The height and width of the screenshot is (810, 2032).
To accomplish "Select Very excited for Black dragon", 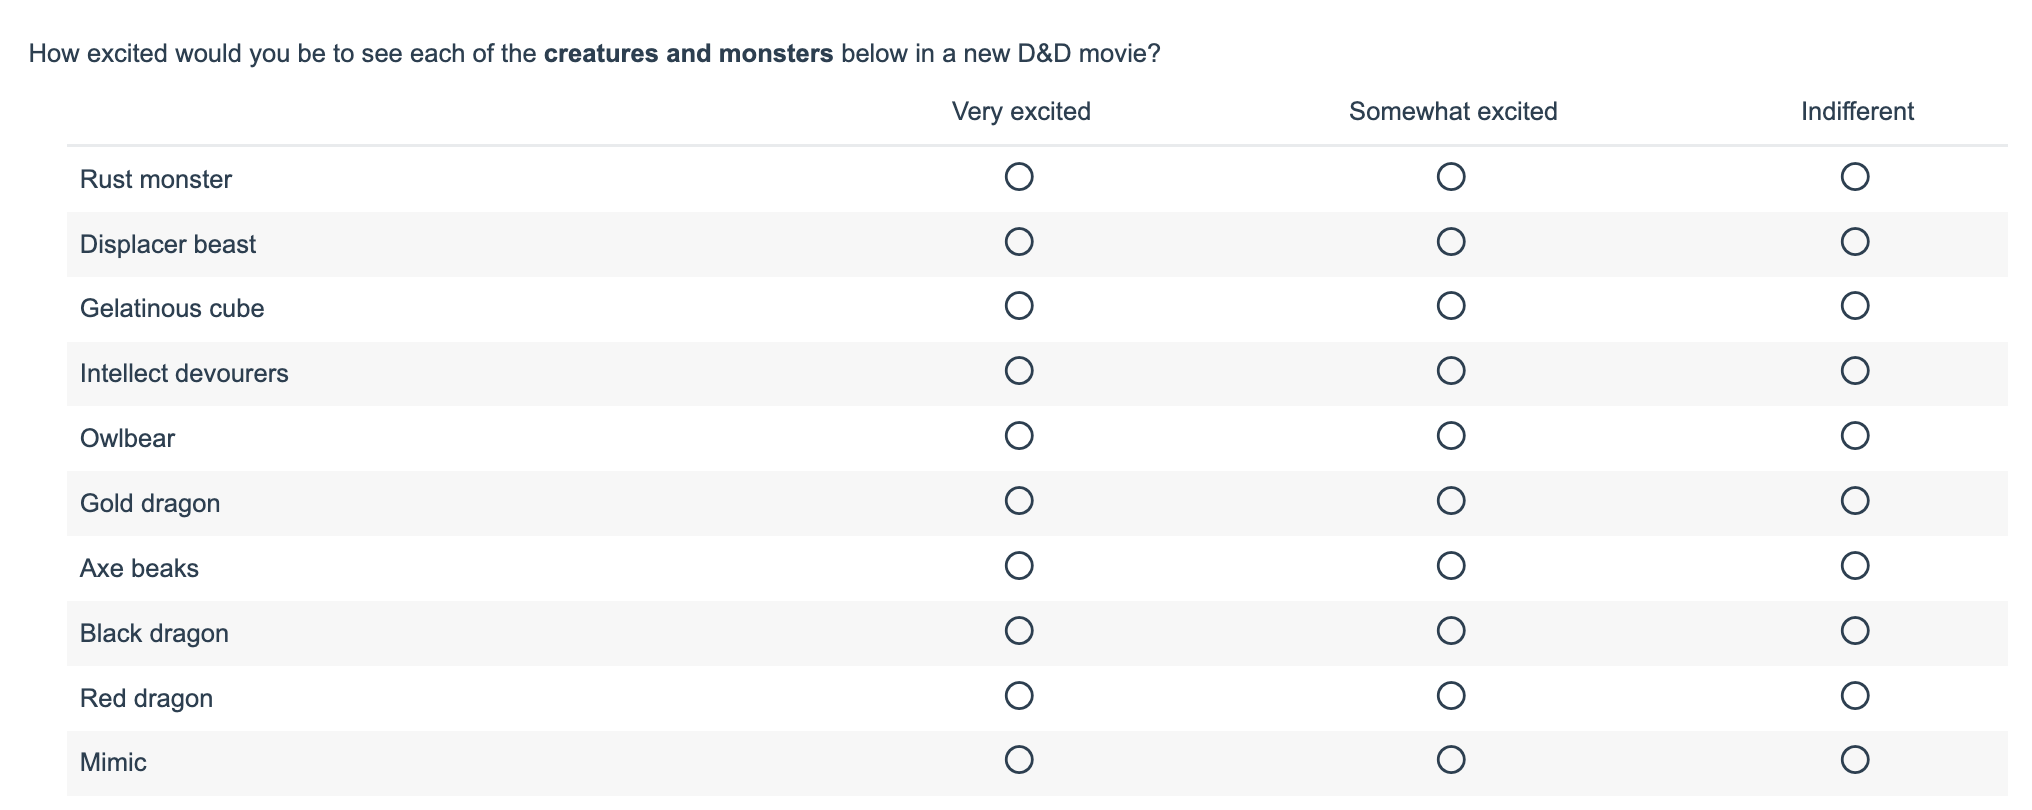I will click(1019, 630).
